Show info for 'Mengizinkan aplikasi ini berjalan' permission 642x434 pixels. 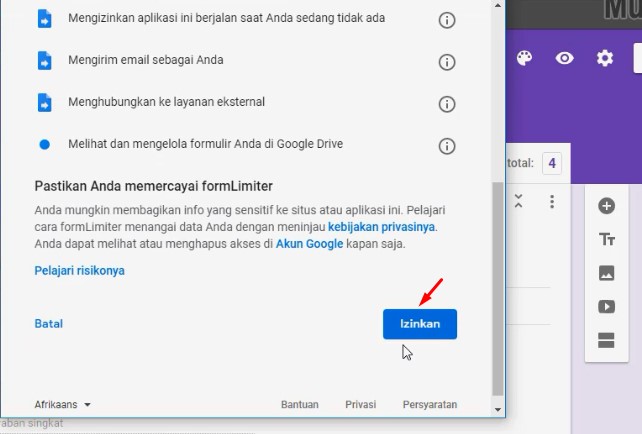[x=447, y=20]
